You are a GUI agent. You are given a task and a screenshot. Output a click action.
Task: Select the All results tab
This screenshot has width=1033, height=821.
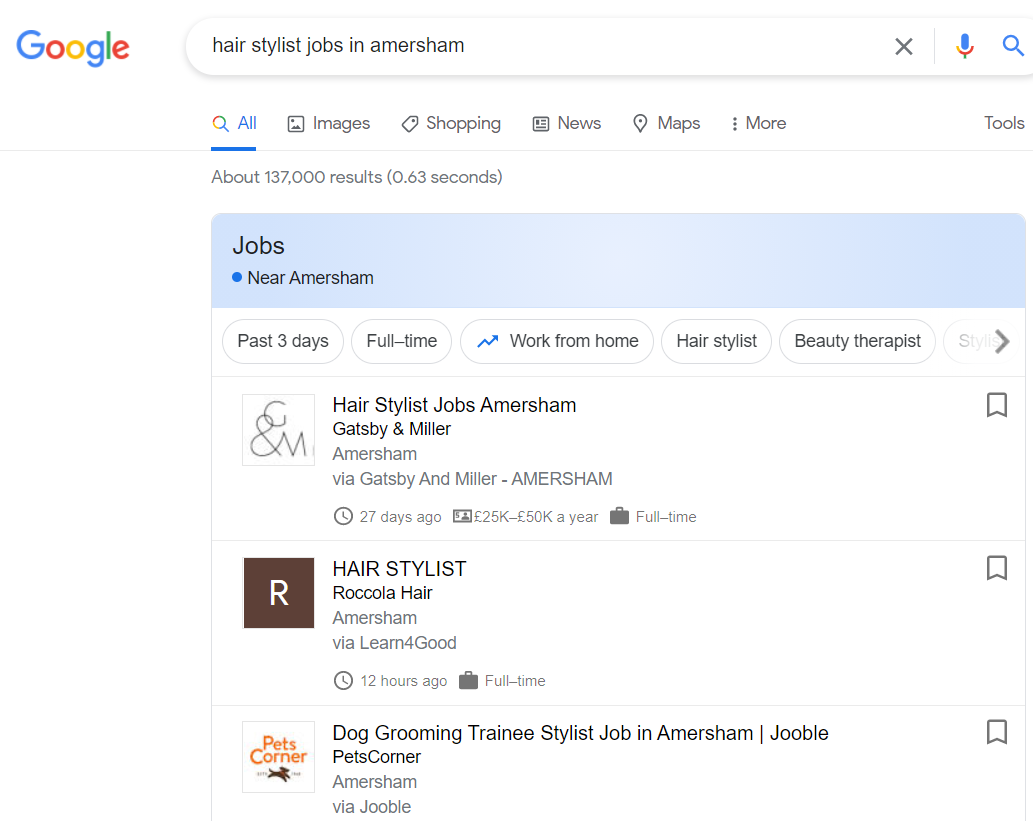point(234,123)
